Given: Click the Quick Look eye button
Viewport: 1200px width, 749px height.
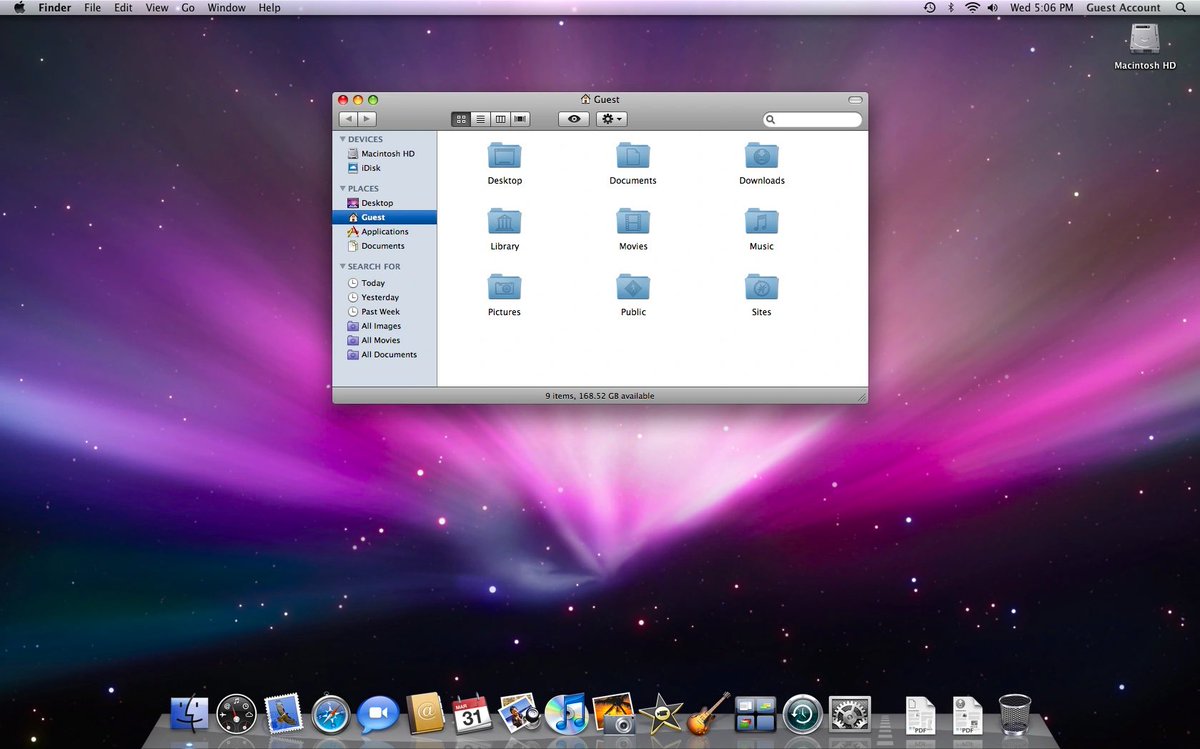Looking at the screenshot, I should tap(574, 119).
